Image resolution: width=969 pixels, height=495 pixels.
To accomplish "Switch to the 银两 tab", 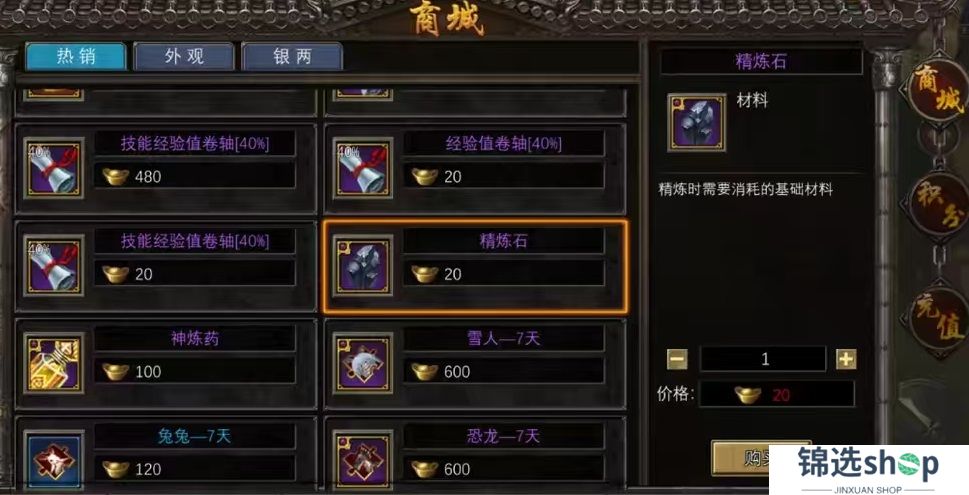I will click(x=292, y=56).
